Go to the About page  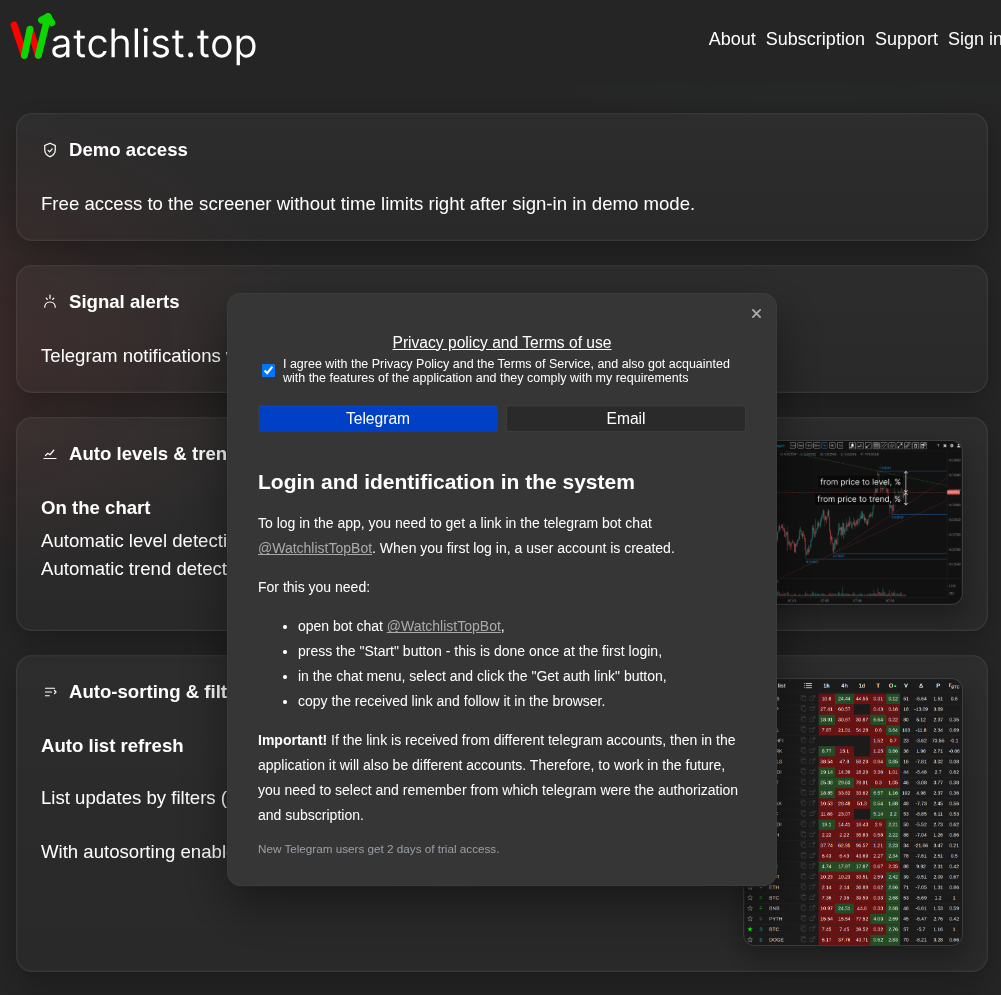point(732,39)
